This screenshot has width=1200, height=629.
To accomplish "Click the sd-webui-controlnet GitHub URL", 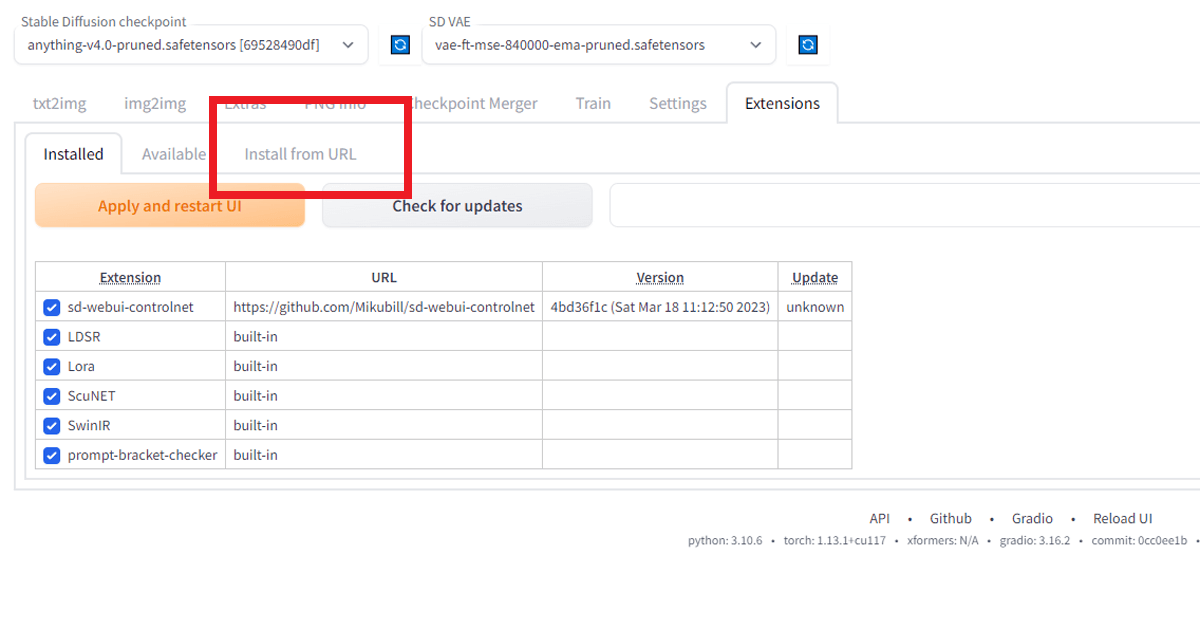I will pos(384,307).
